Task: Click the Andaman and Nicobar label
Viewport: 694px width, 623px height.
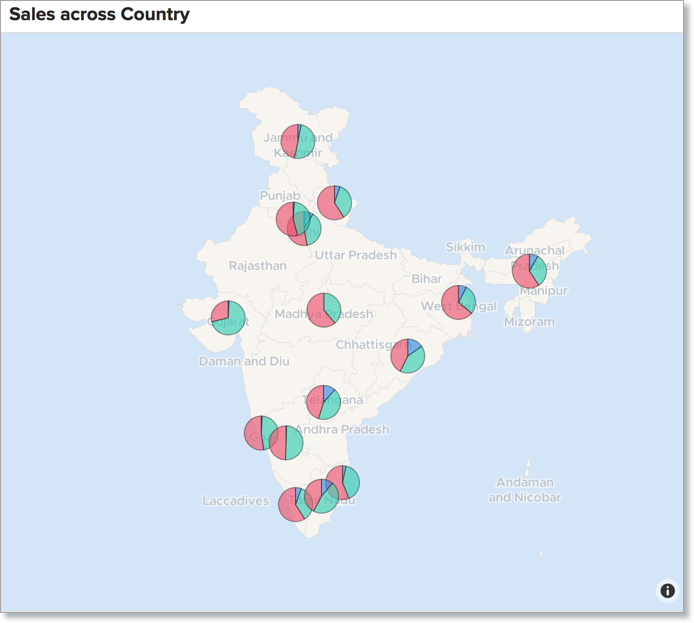Action: coord(524,490)
